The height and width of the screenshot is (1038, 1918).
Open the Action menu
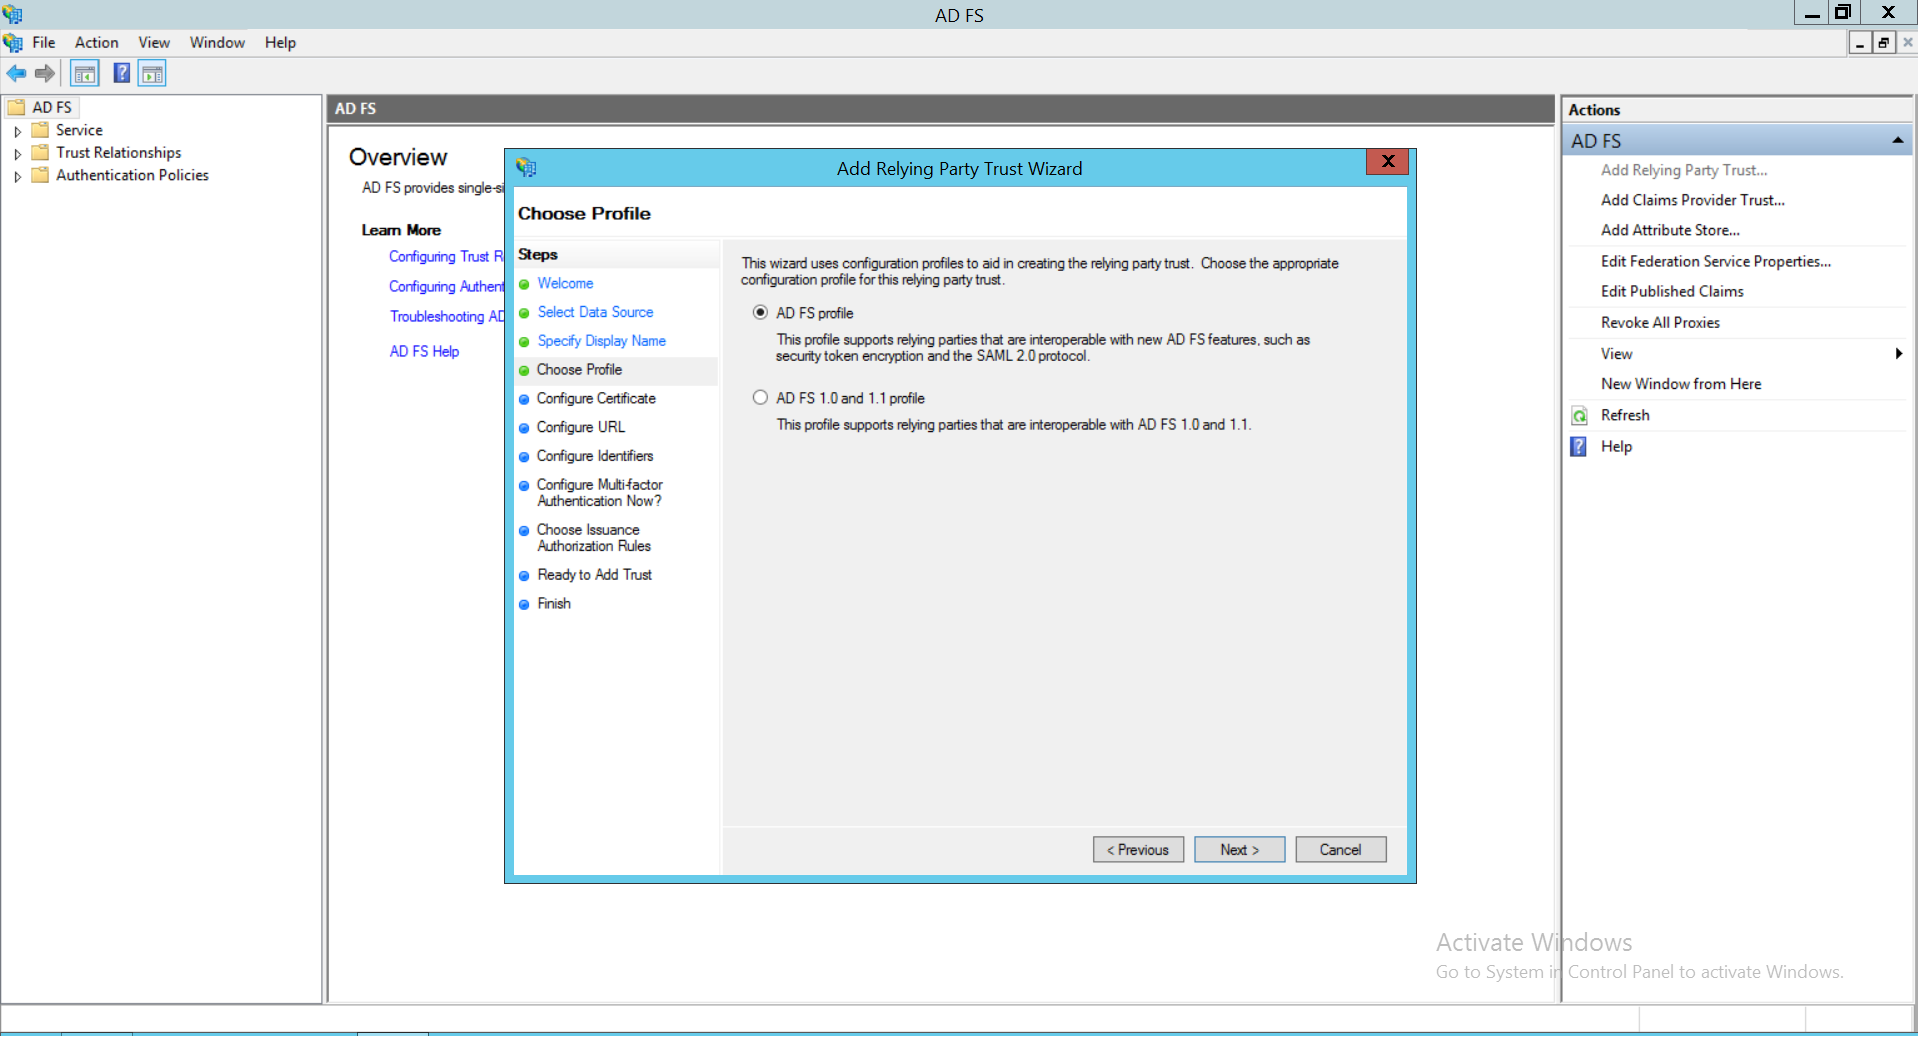click(x=96, y=42)
